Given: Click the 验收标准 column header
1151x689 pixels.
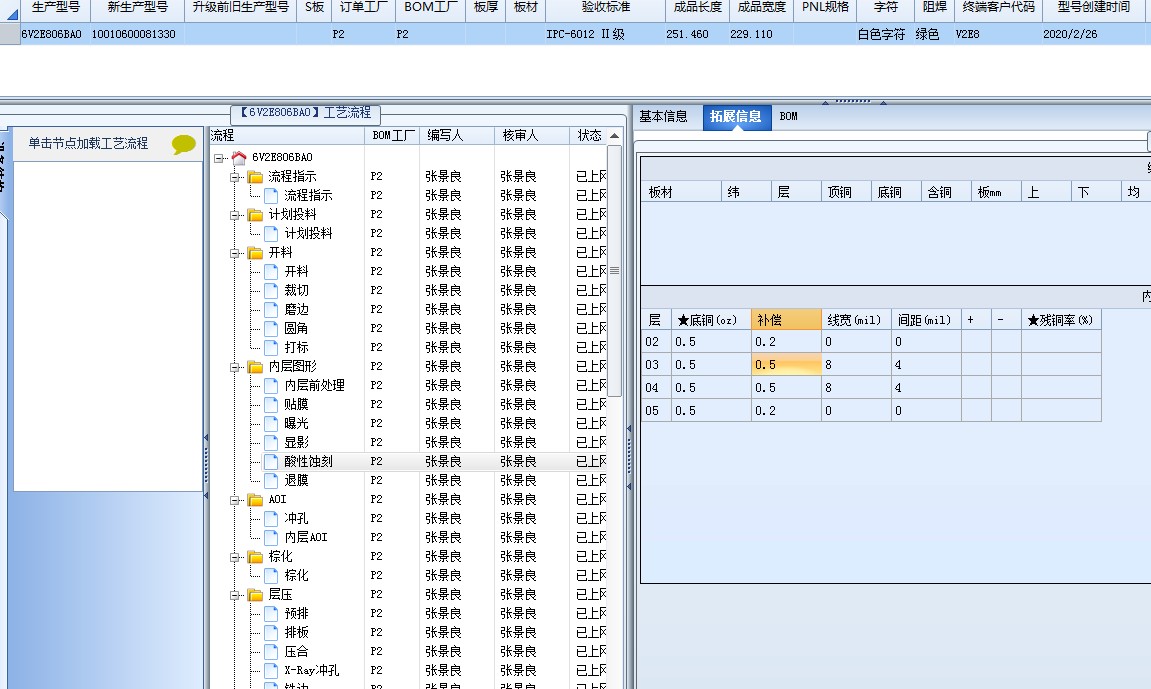Looking at the screenshot, I should click(606, 7).
